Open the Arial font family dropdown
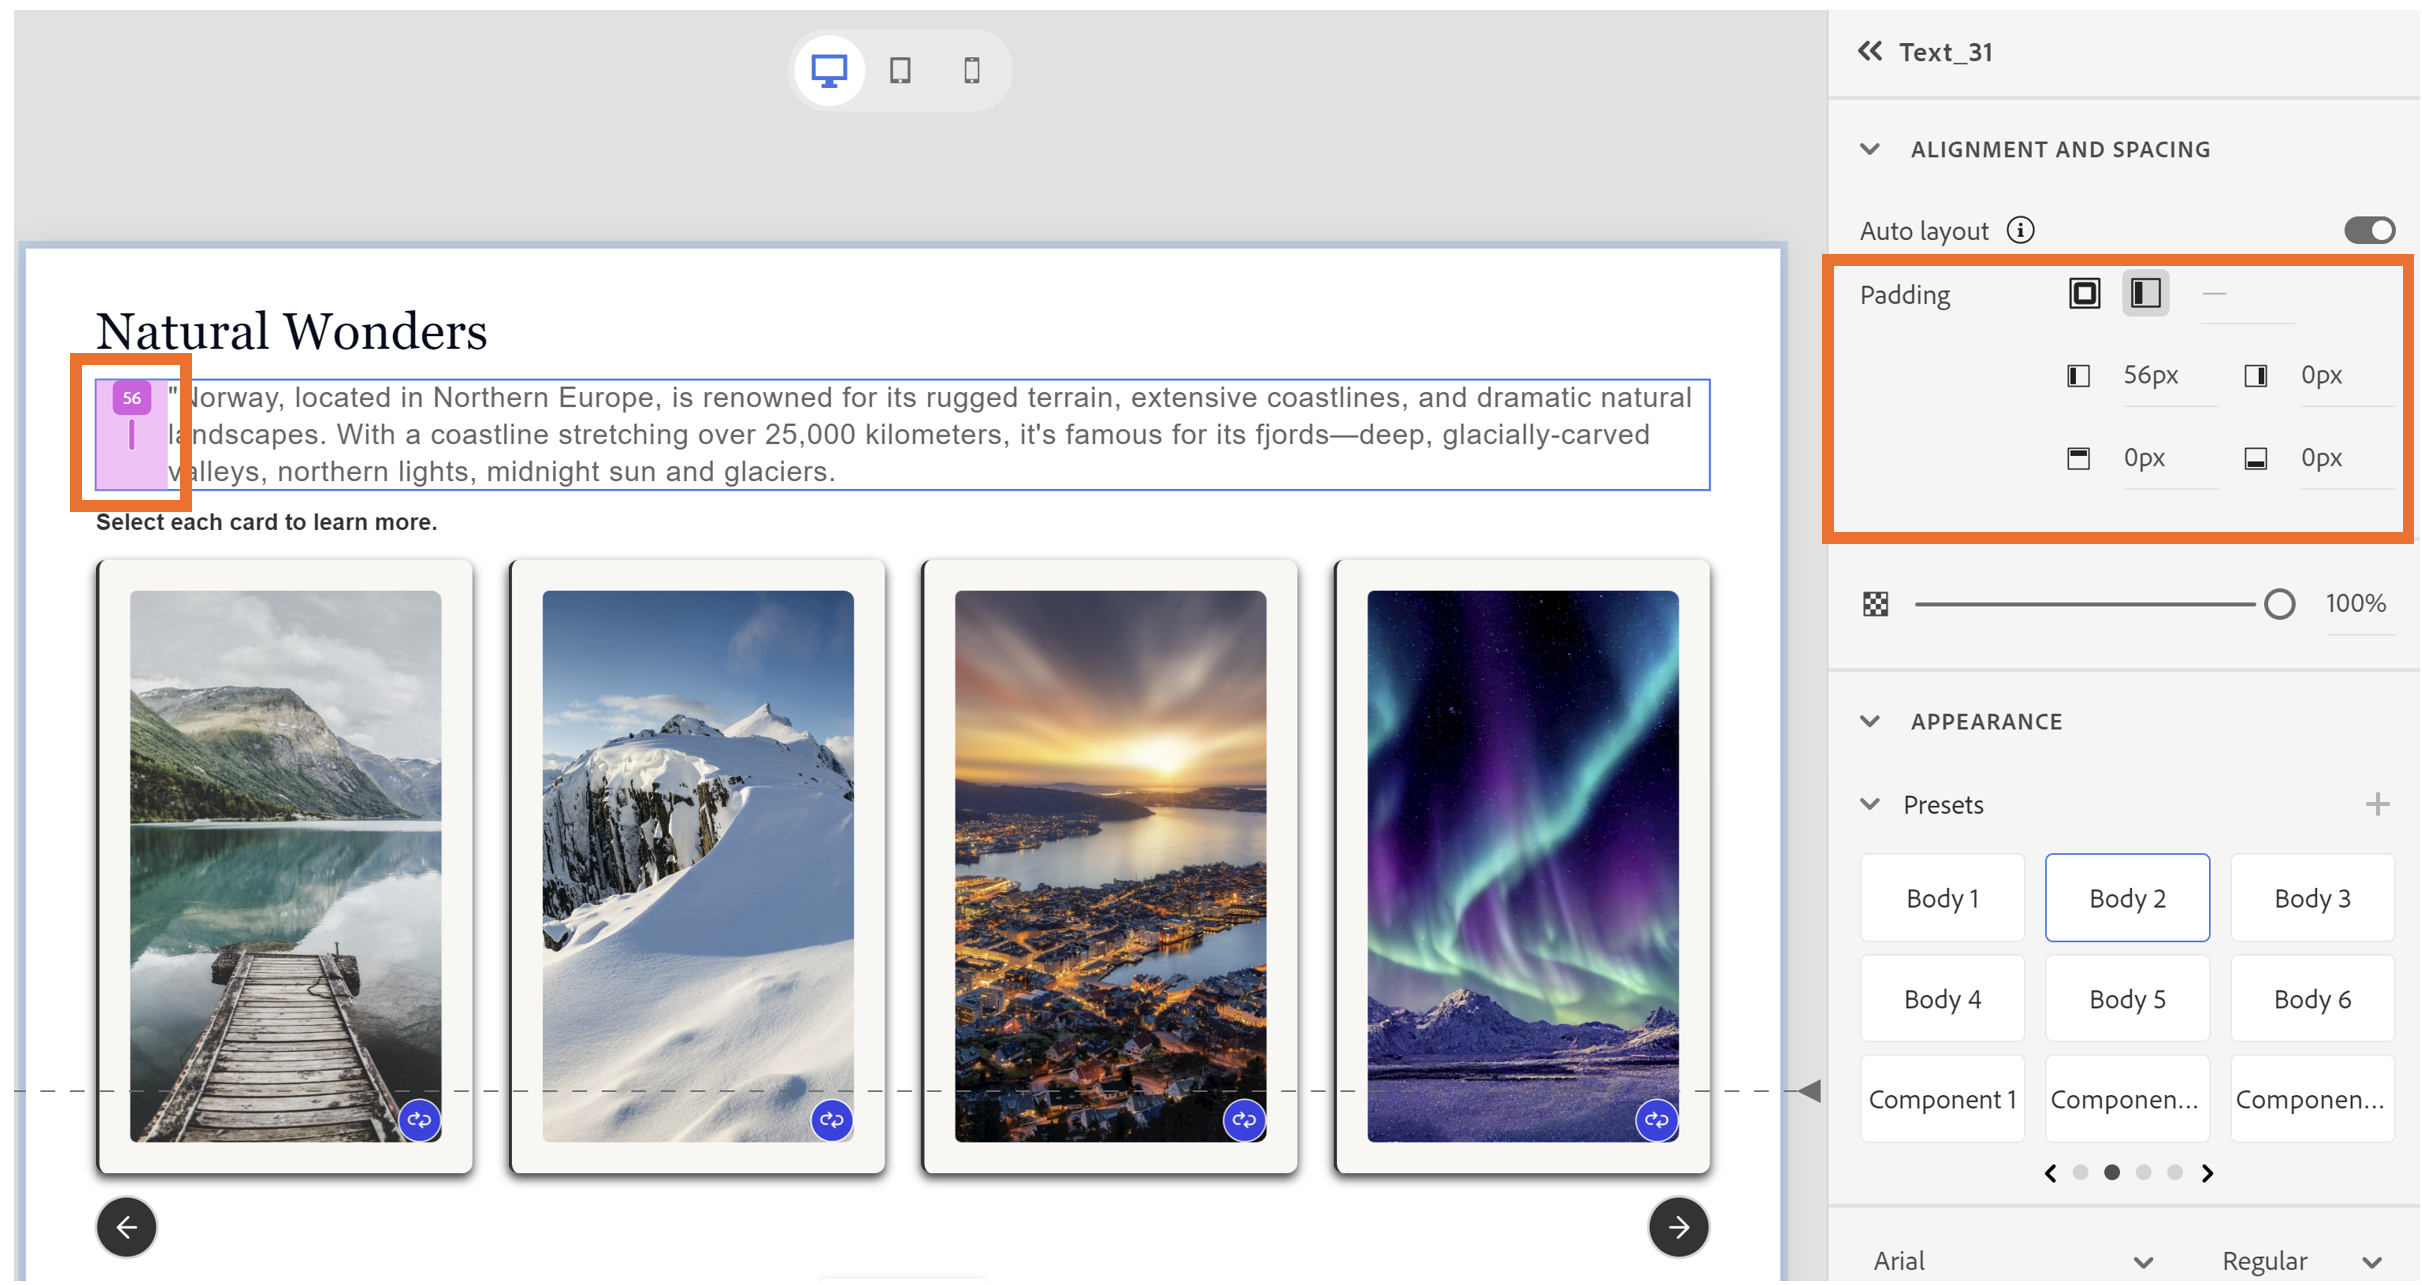This screenshot has height=1285, width=2422. pos(2010,1260)
